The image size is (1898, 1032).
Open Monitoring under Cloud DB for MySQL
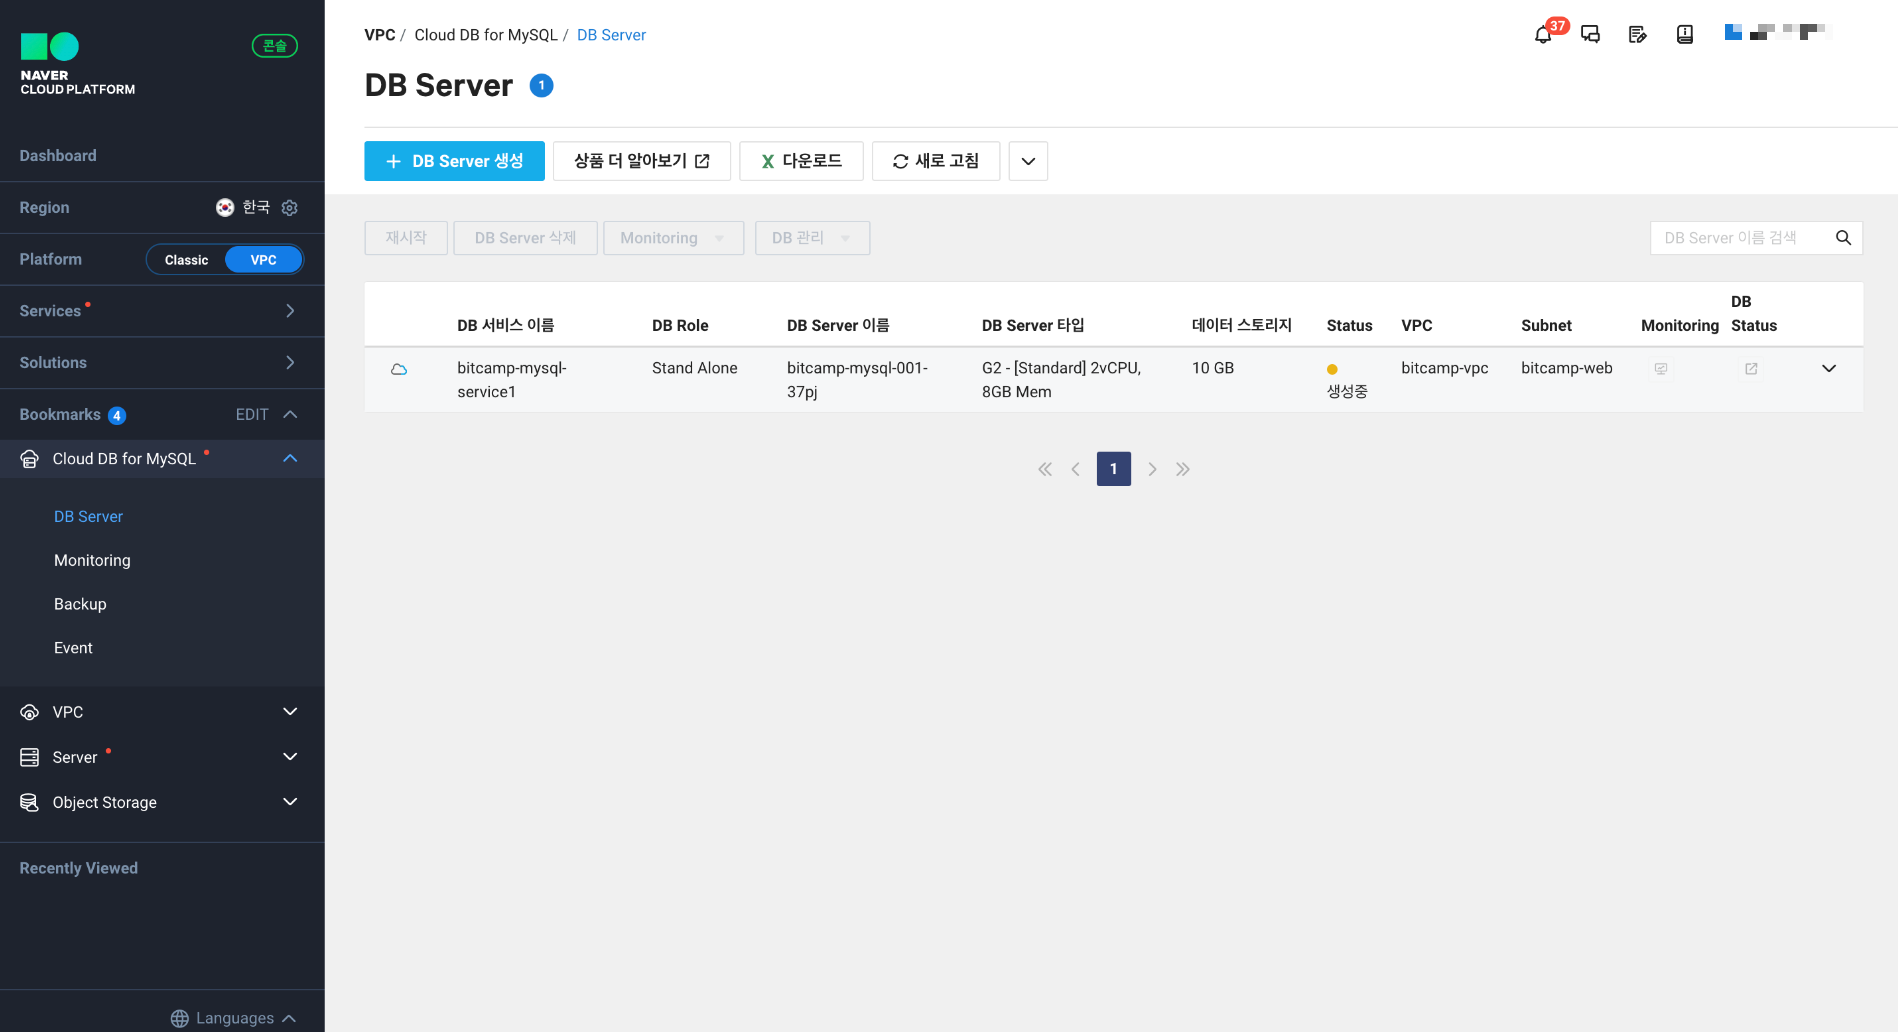(x=92, y=561)
